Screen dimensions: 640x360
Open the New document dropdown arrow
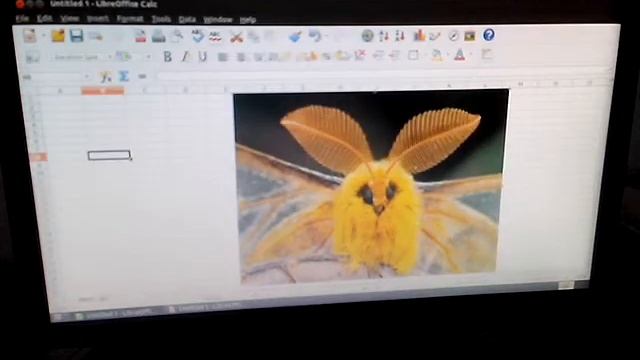[43, 36]
